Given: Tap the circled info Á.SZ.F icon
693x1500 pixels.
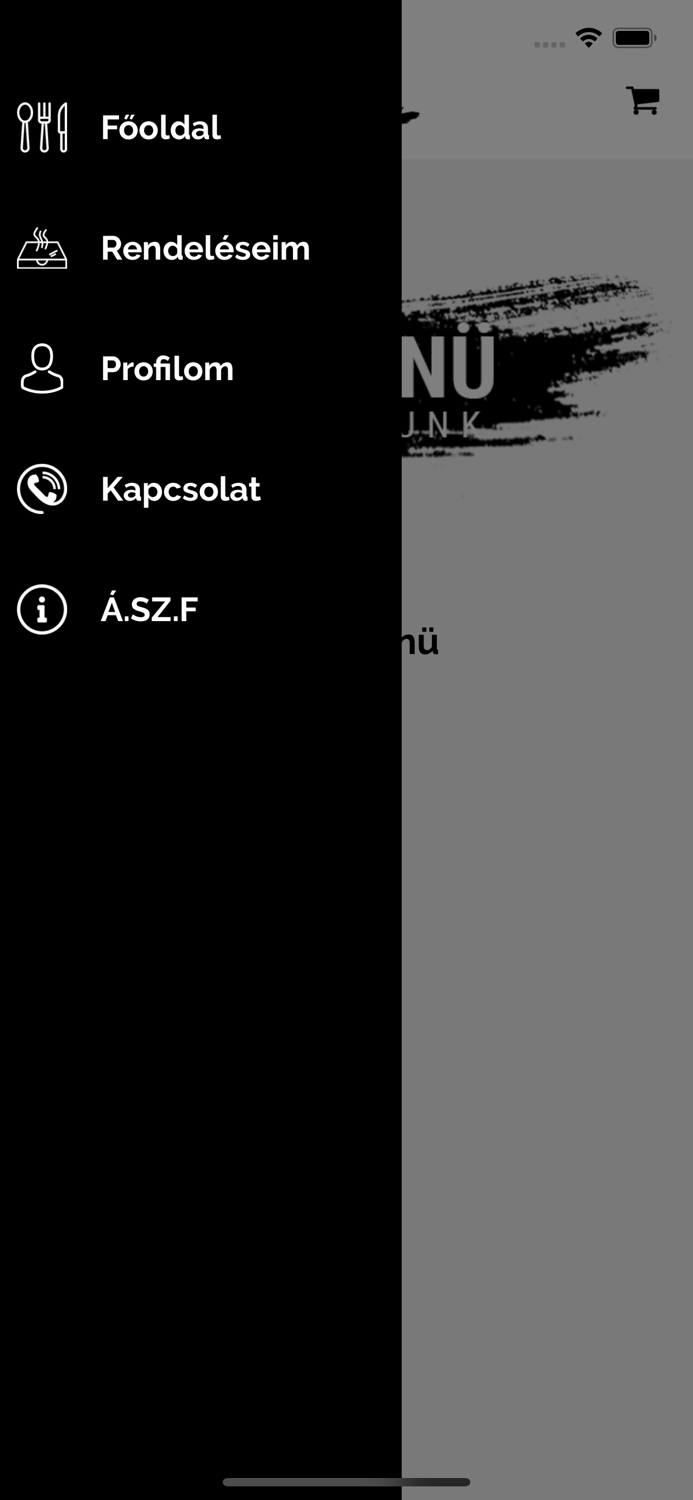Looking at the screenshot, I should [x=42, y=609].
